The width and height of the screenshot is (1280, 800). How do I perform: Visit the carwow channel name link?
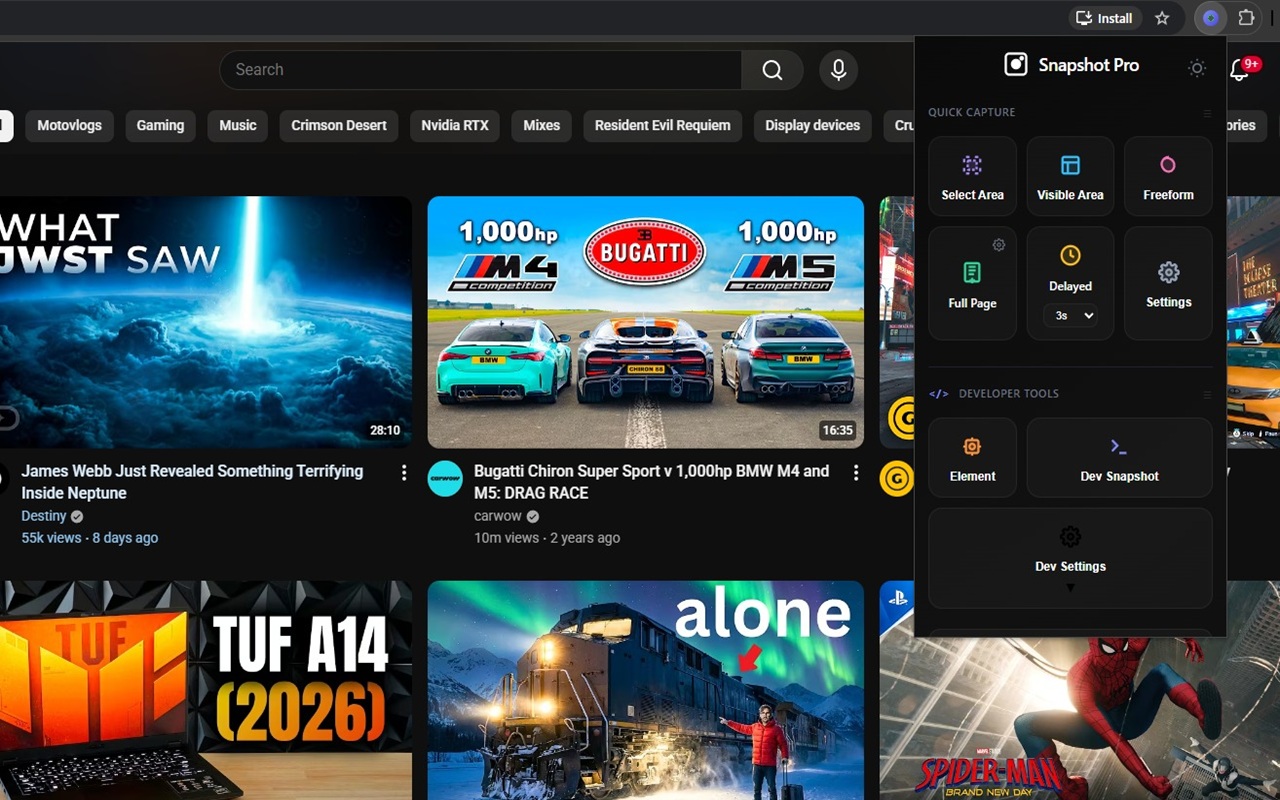(x=499, y=516)
